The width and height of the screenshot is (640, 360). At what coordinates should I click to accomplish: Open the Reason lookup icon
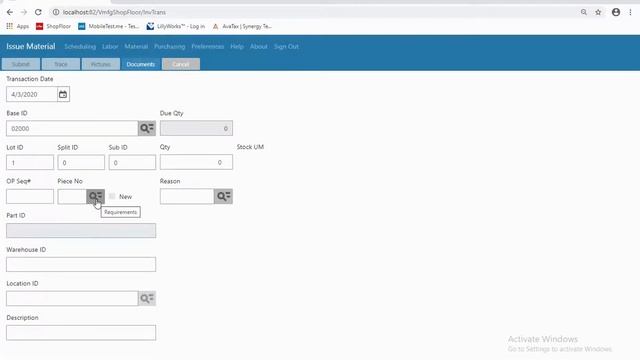pos(223,196)
